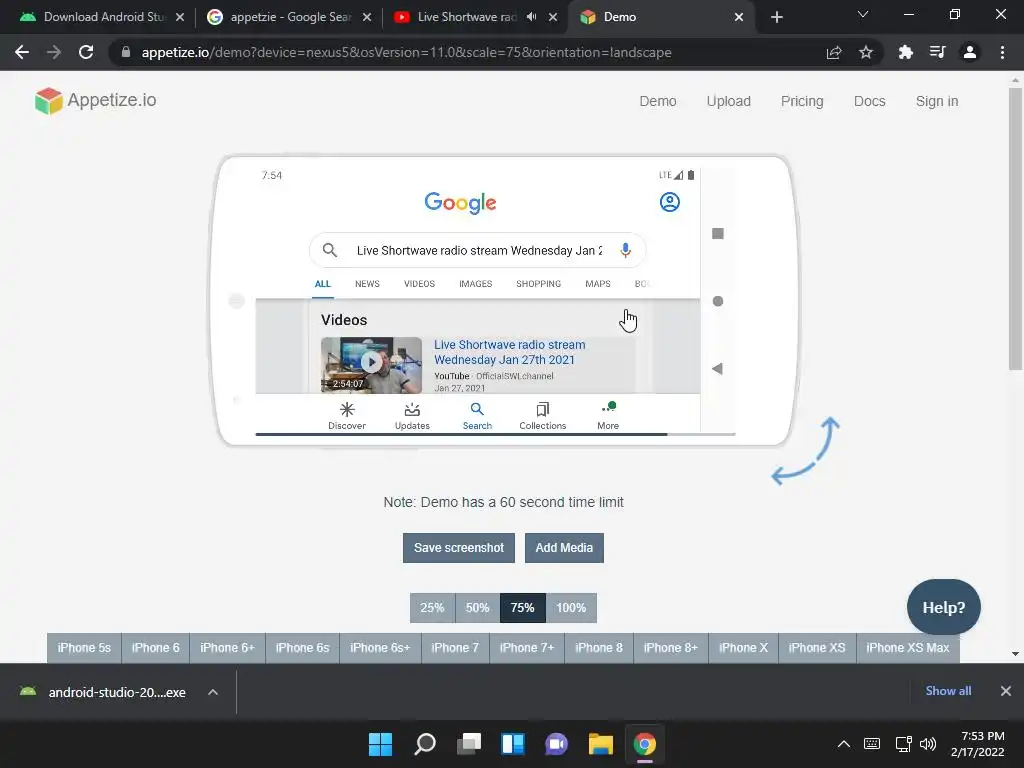This screenshot has height=768, width=1024.
Task: Choose iPhone 7 device
Action: point(455,648)
